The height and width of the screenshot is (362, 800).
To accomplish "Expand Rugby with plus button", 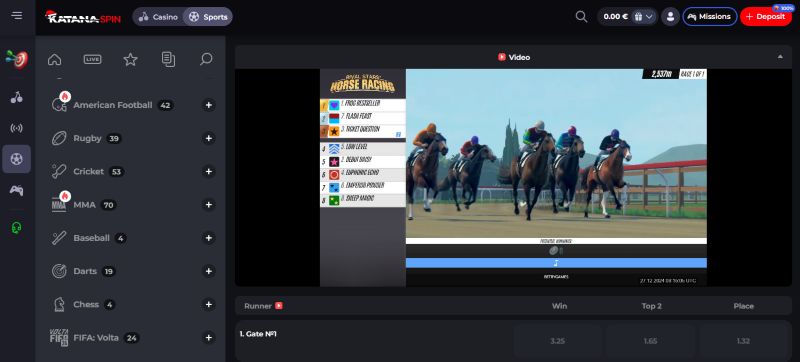I will click(208, 138).
